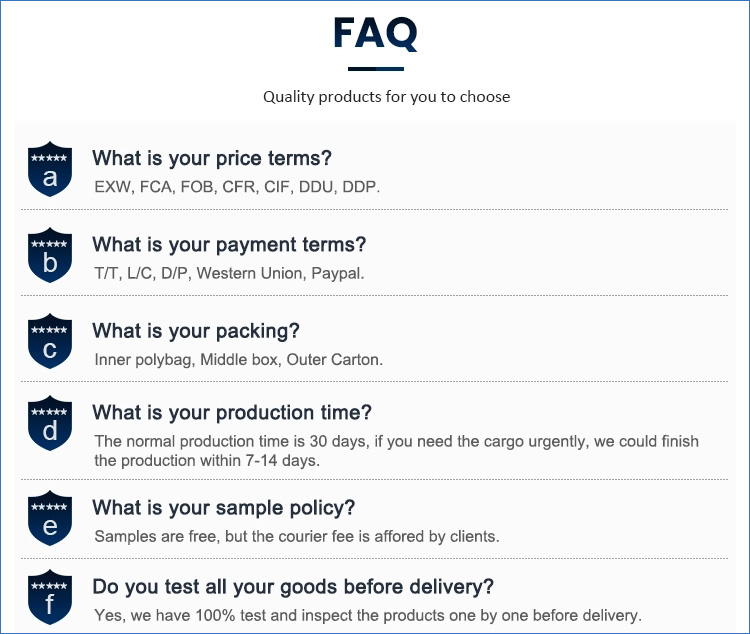Click the "Samples are free" answer text
Screen dimensions: 750x634
point(296,536)
